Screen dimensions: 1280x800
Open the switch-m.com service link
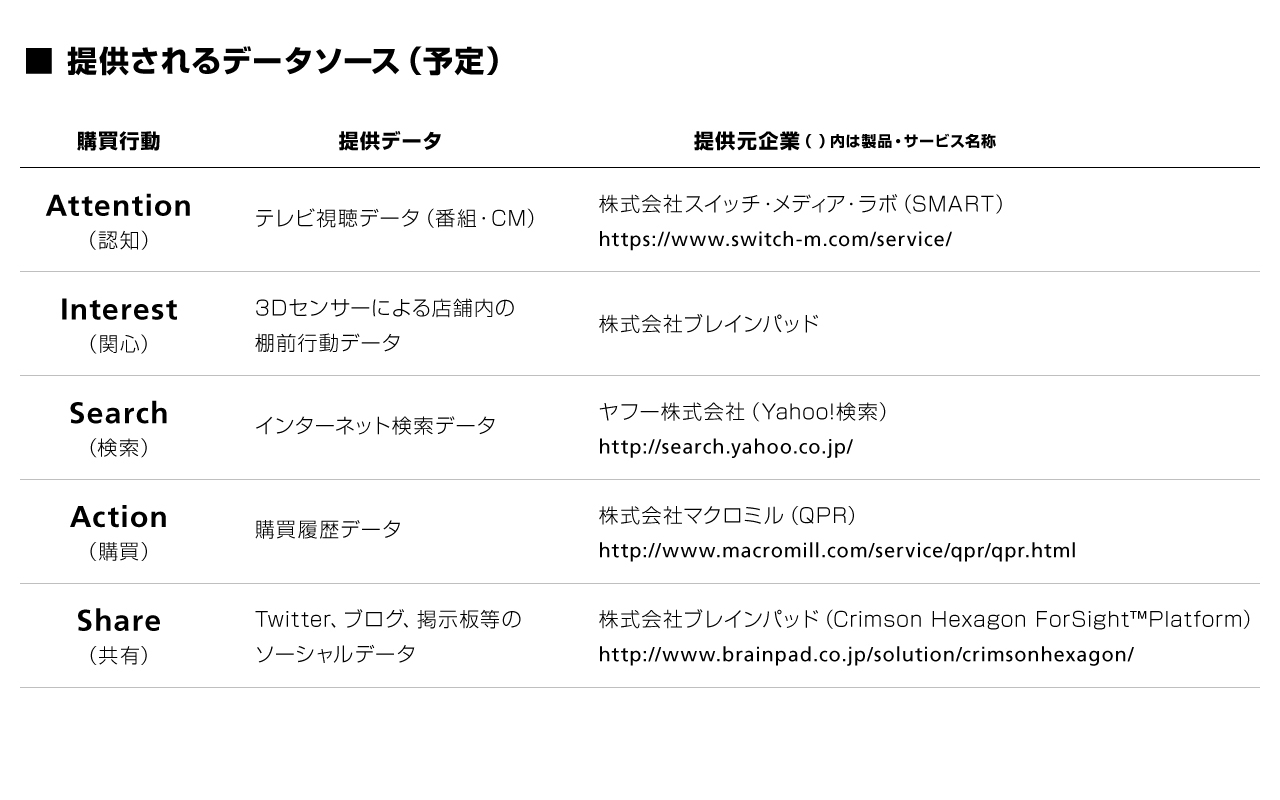coord(775,239)
